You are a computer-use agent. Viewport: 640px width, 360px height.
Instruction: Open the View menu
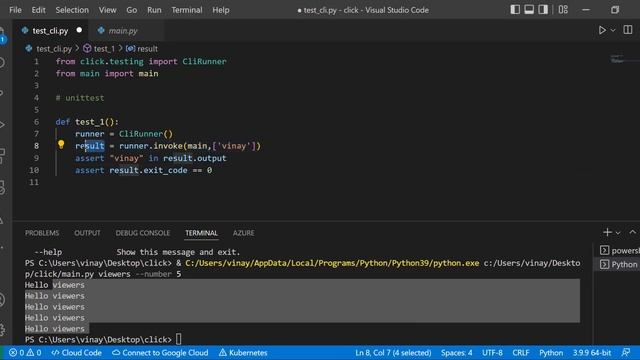(x=107, y=10)
